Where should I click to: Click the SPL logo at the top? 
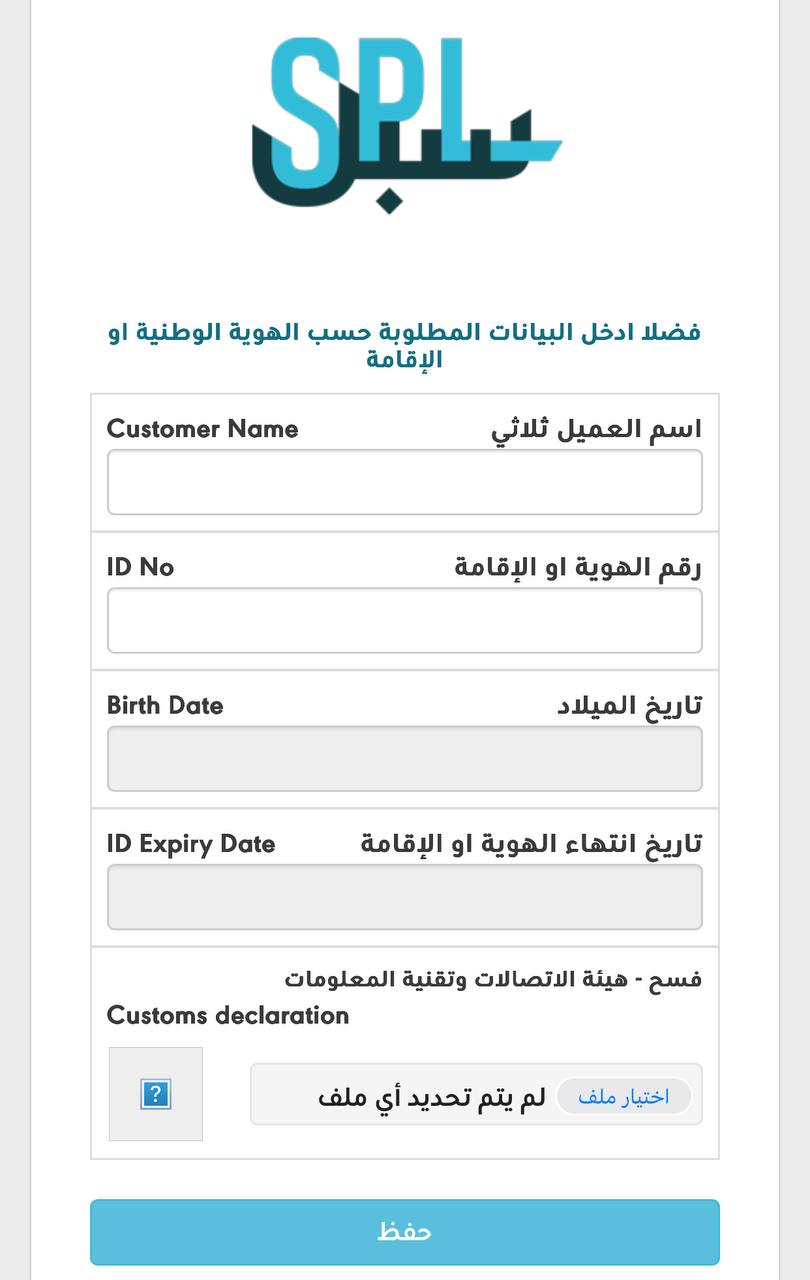[x=405, y=124]
